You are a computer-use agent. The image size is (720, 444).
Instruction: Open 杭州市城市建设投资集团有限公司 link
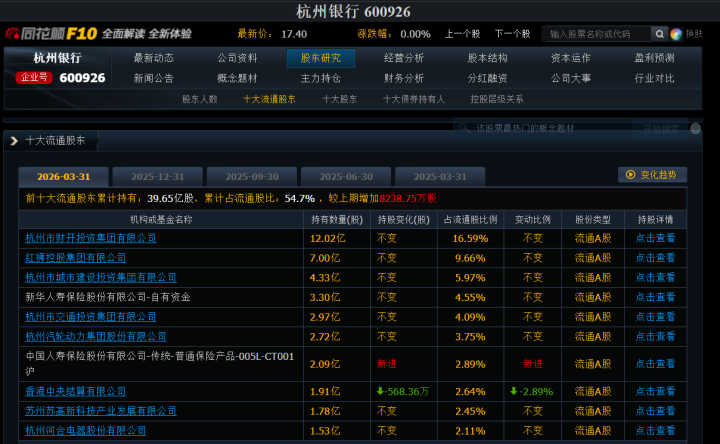[x=101, y=278]
